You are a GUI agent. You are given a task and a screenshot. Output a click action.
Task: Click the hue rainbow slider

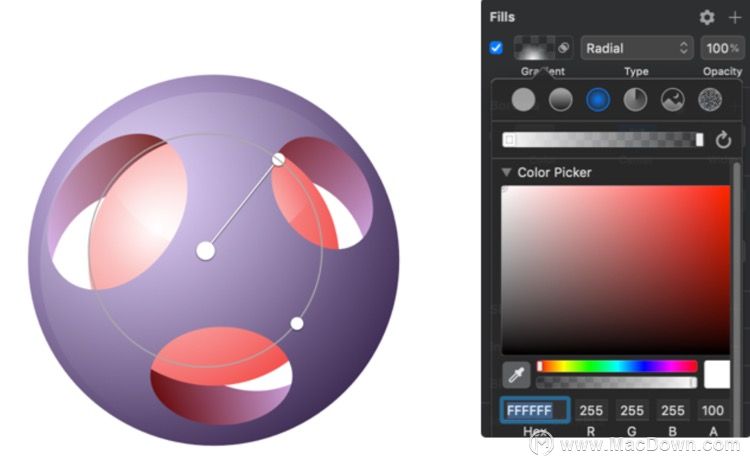click(x=617, y=367)
